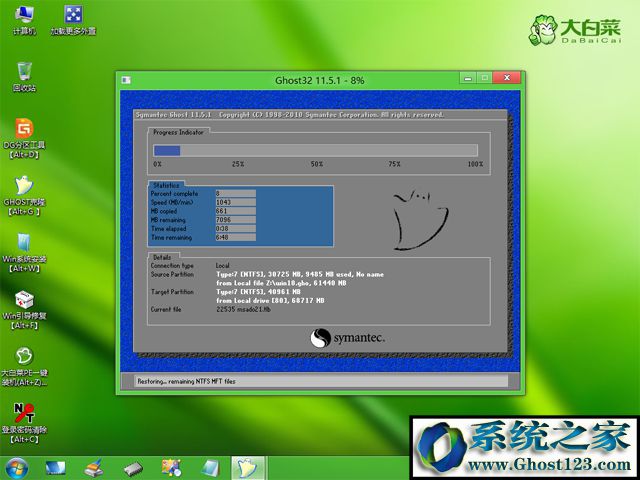This screenshot has height=480, width=640.
Task: Open login password clear (Alt+C) icon
Action: tap(24, 423)
